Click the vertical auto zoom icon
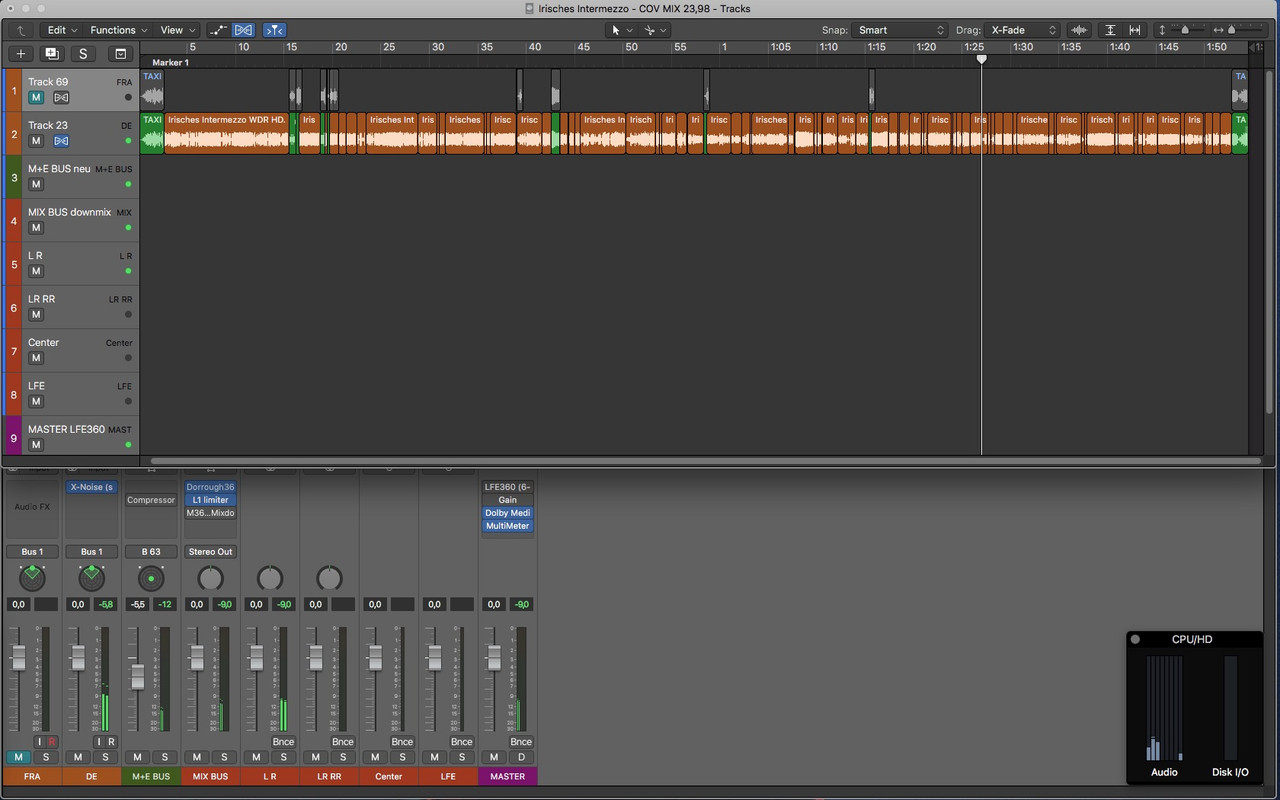The image size is (1280, 800). pyautogui.click(x=1110, y=30)
